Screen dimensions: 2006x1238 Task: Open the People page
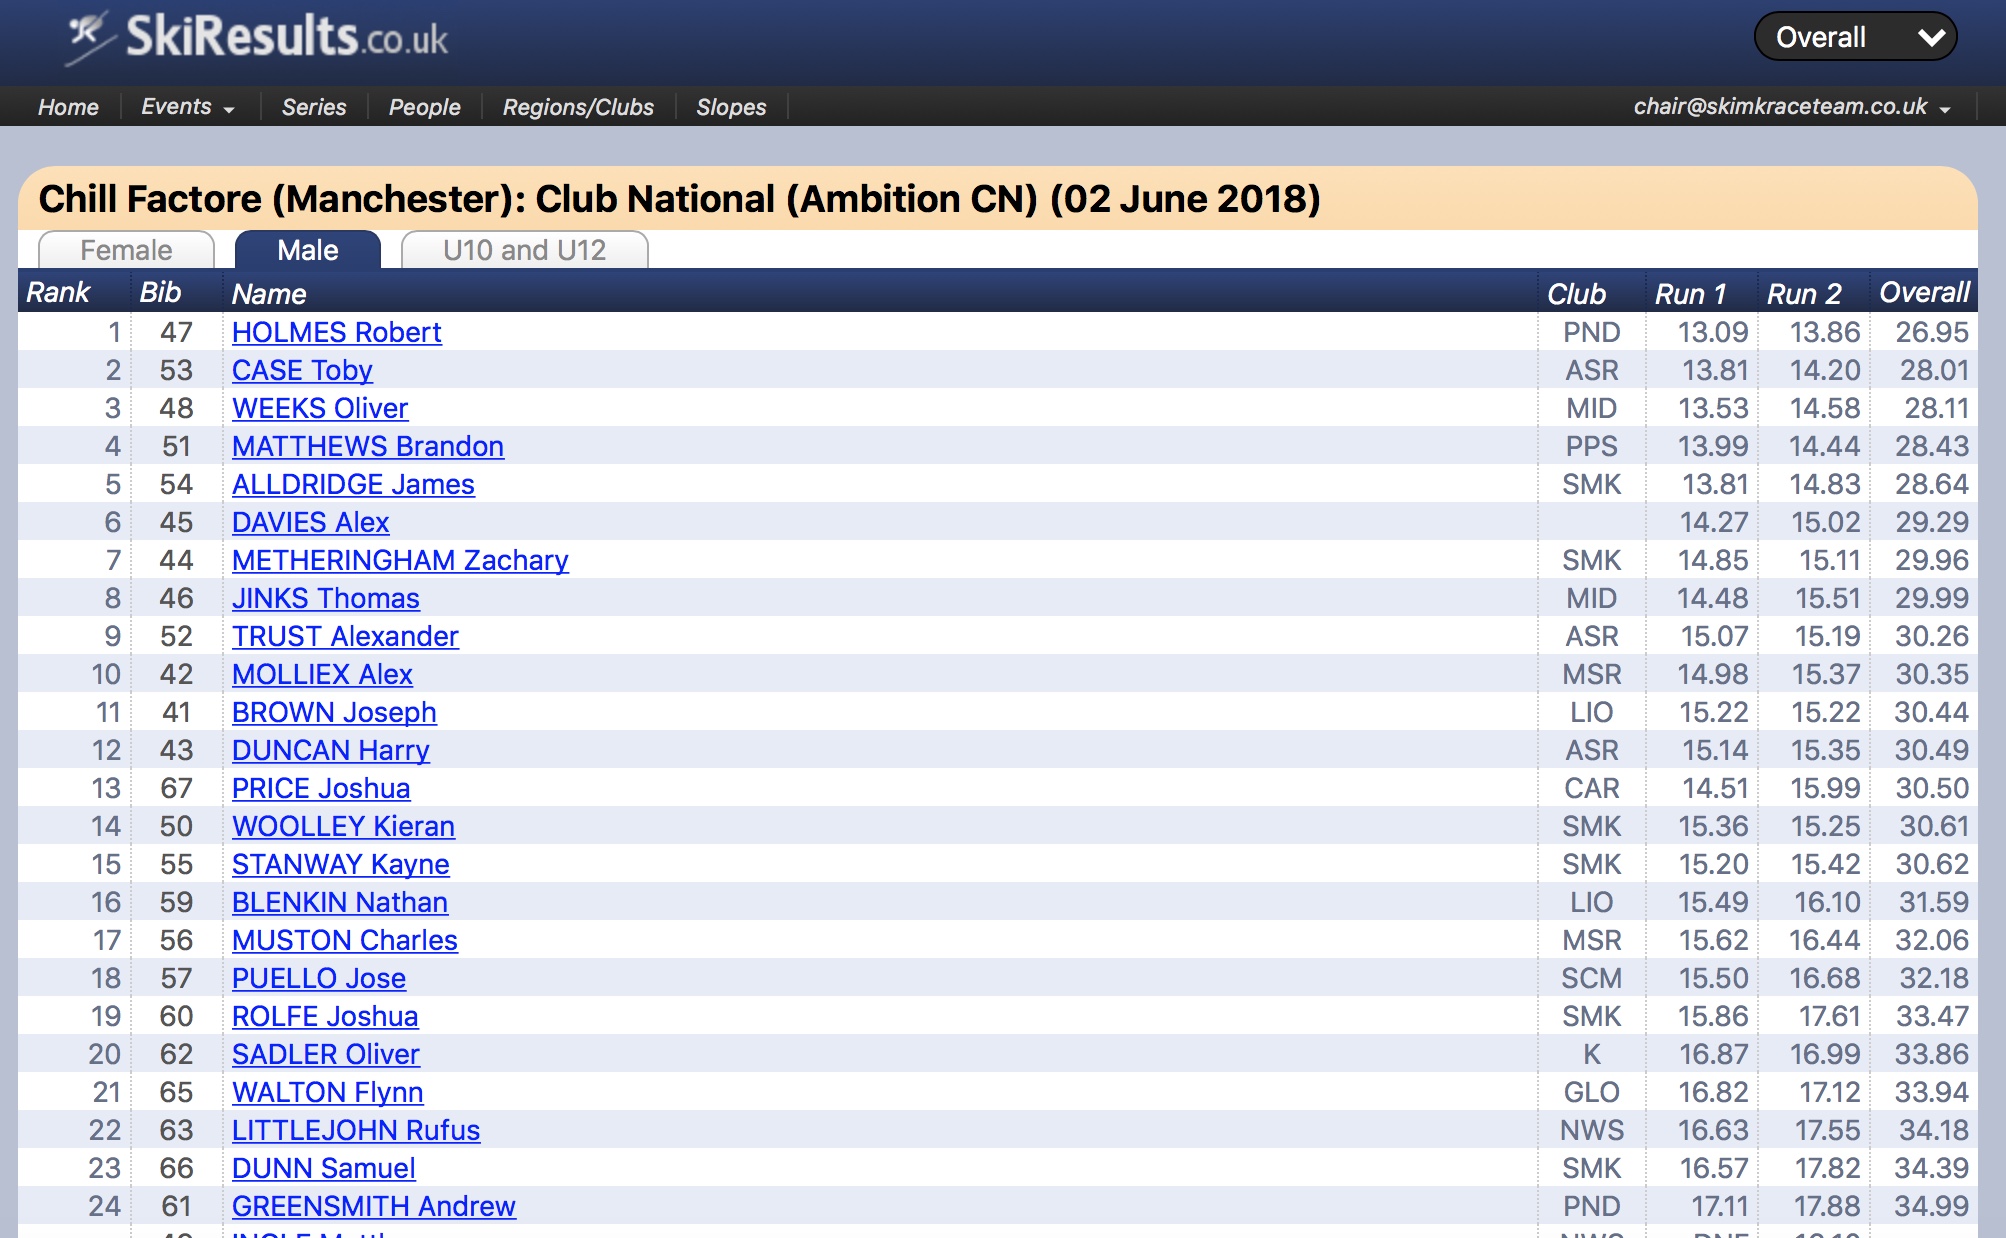click(x=424, y=107)
